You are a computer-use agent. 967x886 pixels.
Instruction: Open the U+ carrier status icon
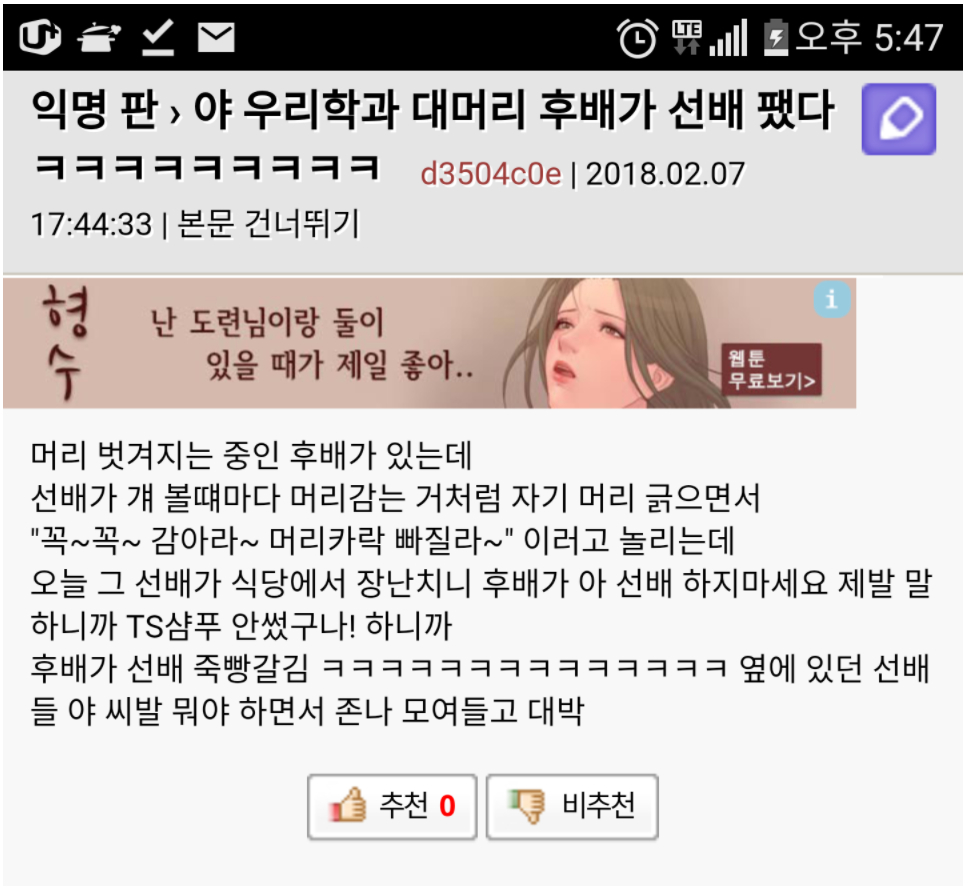tap(40, 37)
